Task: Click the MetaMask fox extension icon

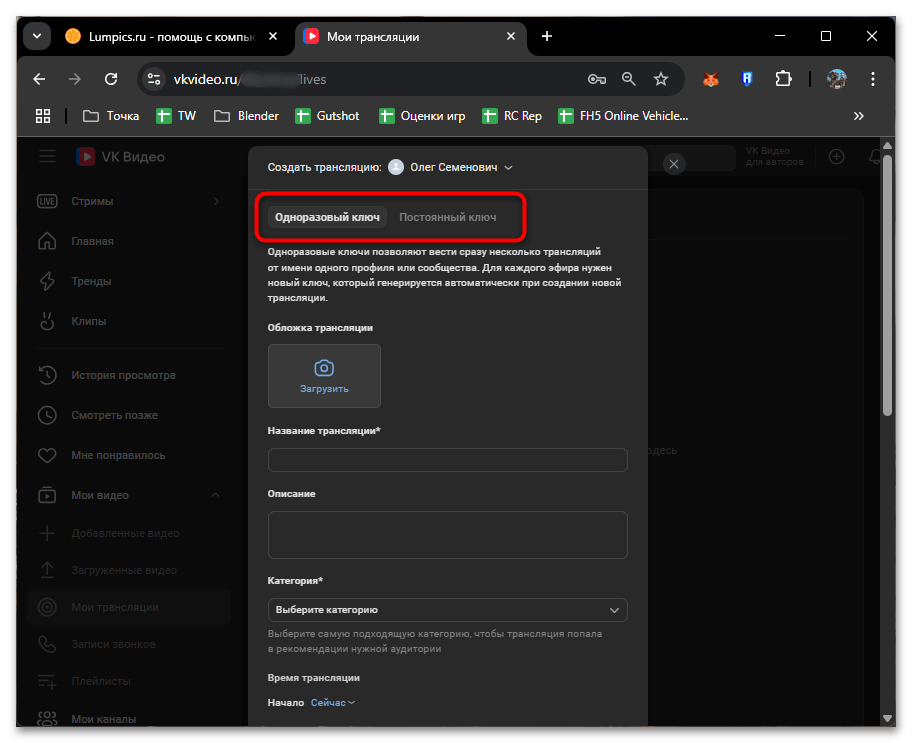Action: point(710,79)
